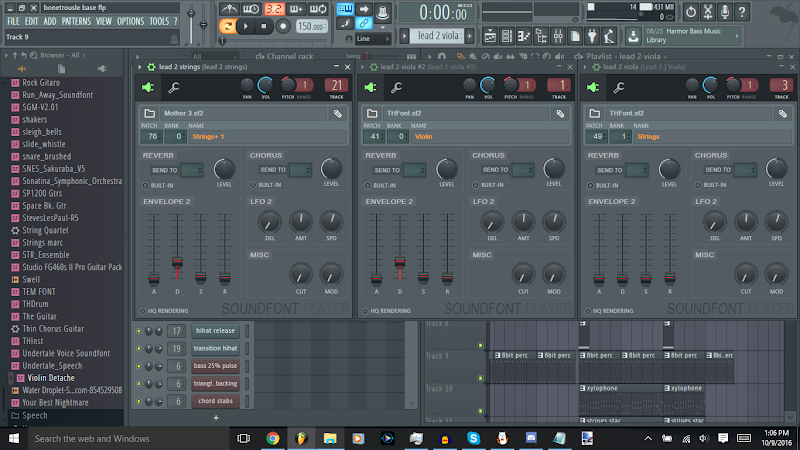Expand lead 2 viola #2 window menu arrow
The image size is (800, 450).
pyautogui.click(x=362, y=67)
